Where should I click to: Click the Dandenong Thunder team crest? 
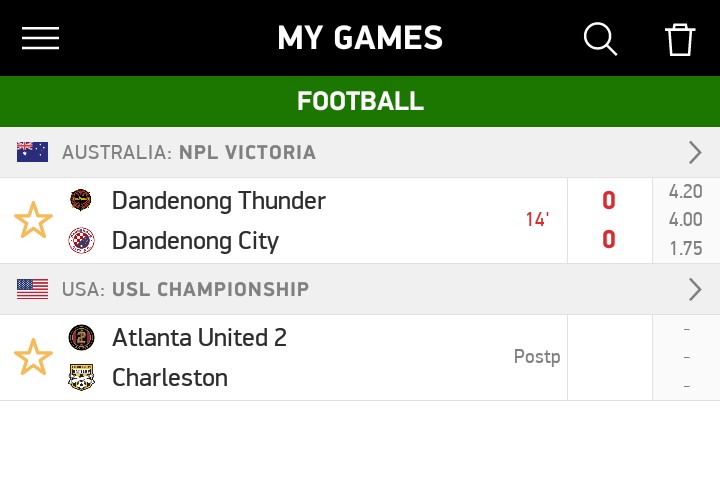[x=81, y=200]
